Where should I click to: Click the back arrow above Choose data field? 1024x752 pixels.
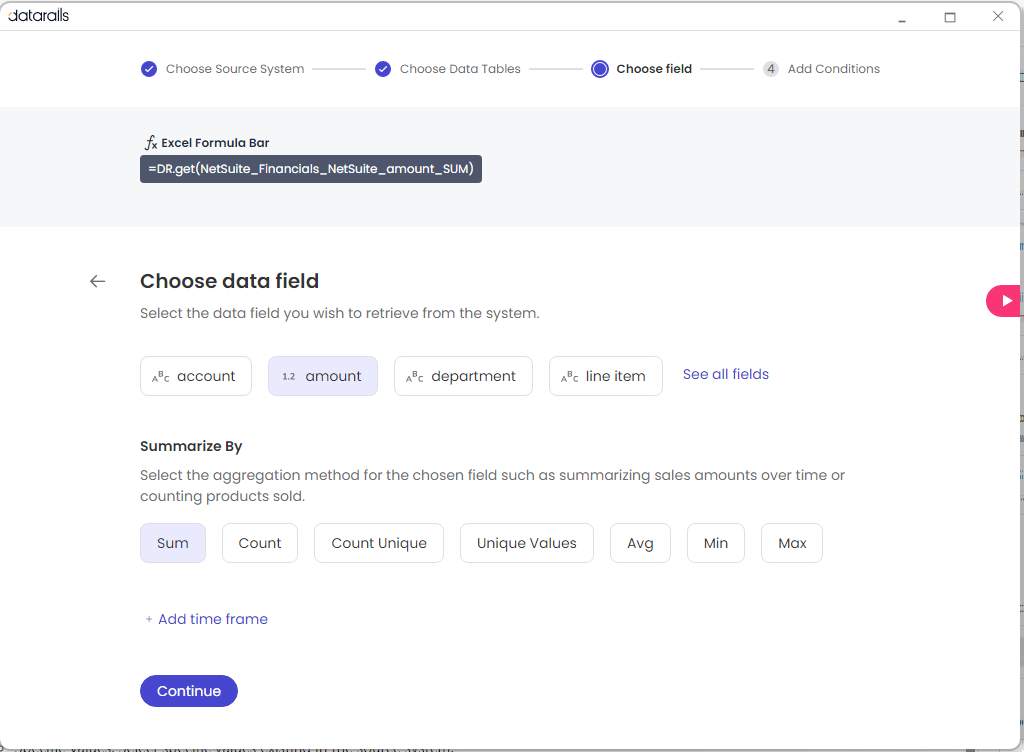(x=97, y=281)
